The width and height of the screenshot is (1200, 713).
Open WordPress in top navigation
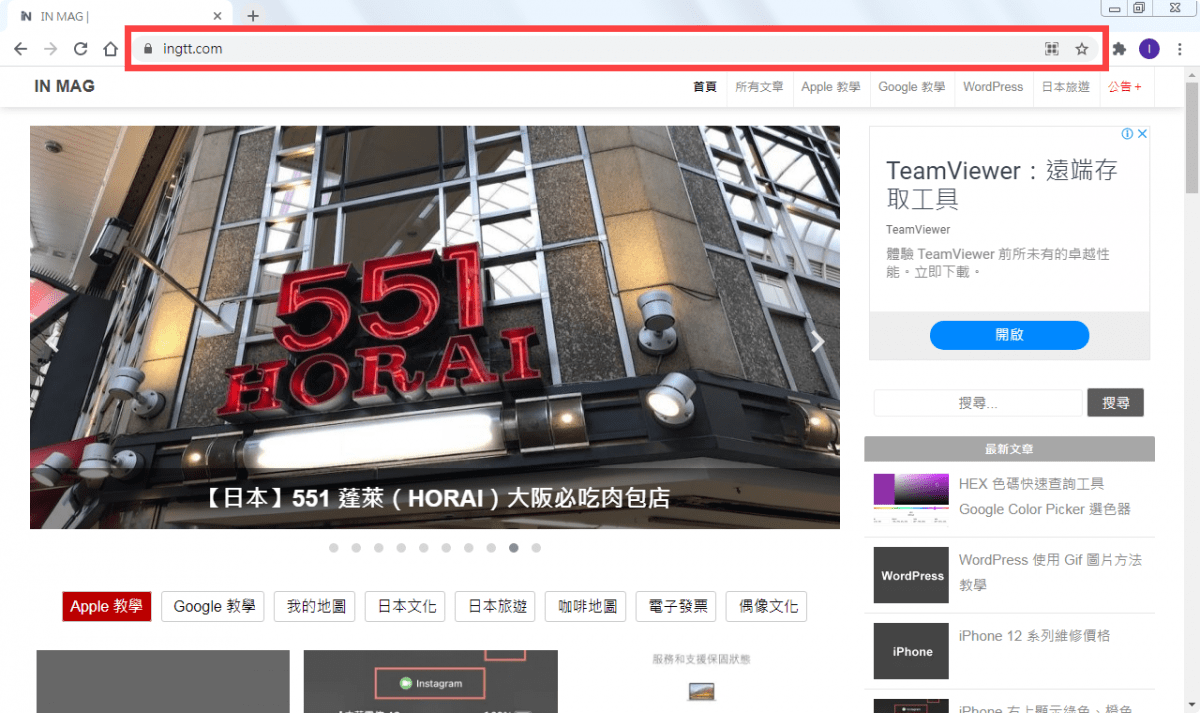993,87
